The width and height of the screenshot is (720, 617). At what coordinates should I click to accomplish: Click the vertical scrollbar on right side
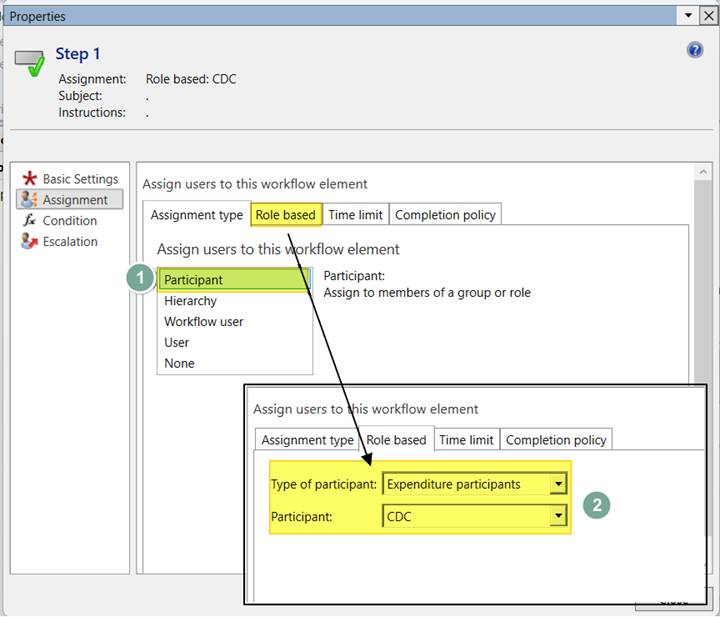704,300
